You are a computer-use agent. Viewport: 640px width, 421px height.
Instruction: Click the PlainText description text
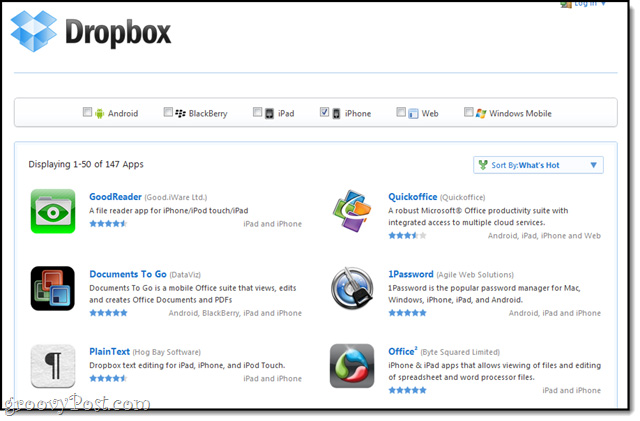point(187,365)
